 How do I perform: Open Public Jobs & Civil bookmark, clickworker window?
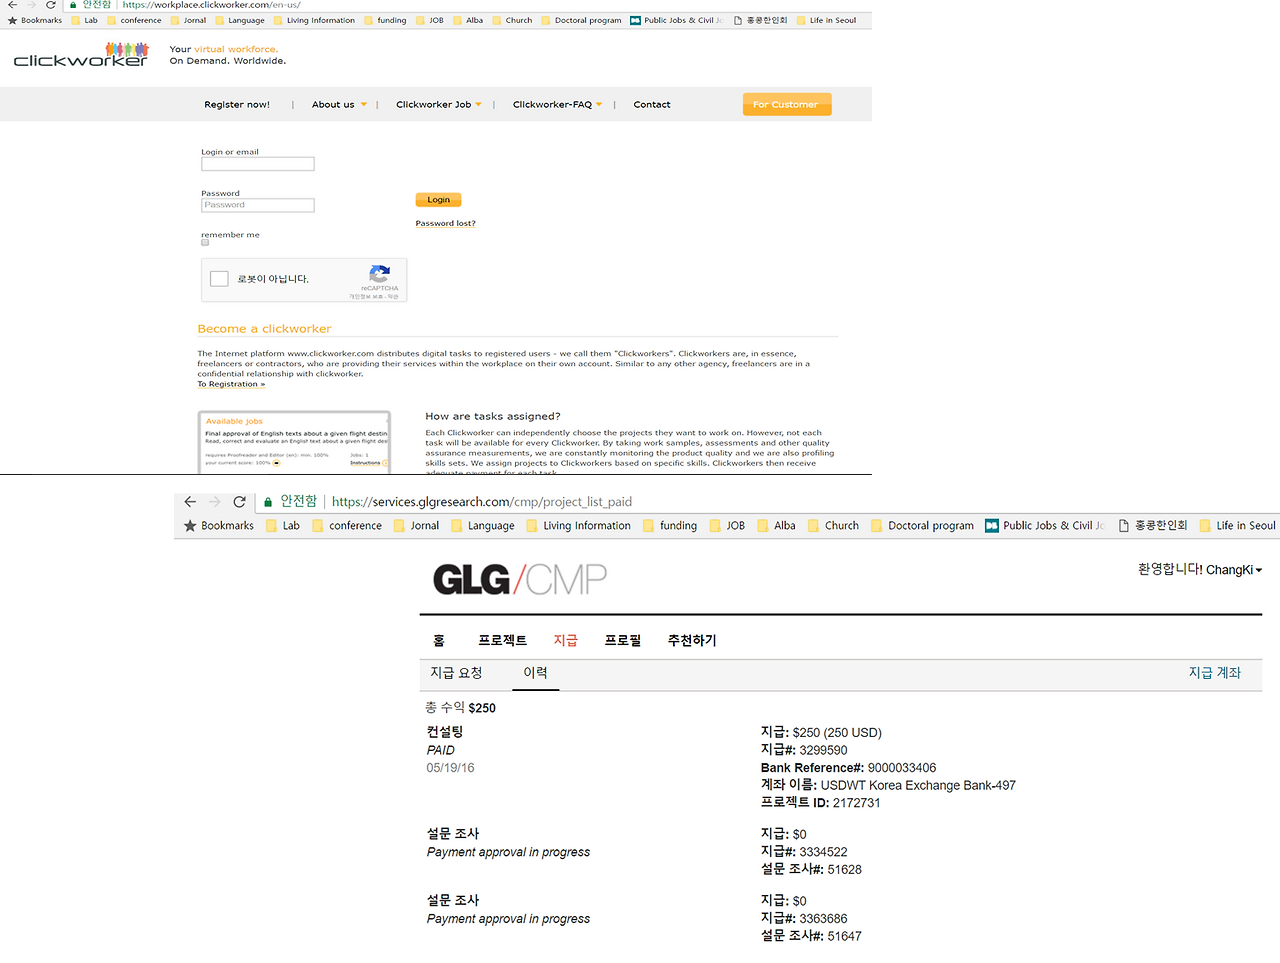click(676, 20)
